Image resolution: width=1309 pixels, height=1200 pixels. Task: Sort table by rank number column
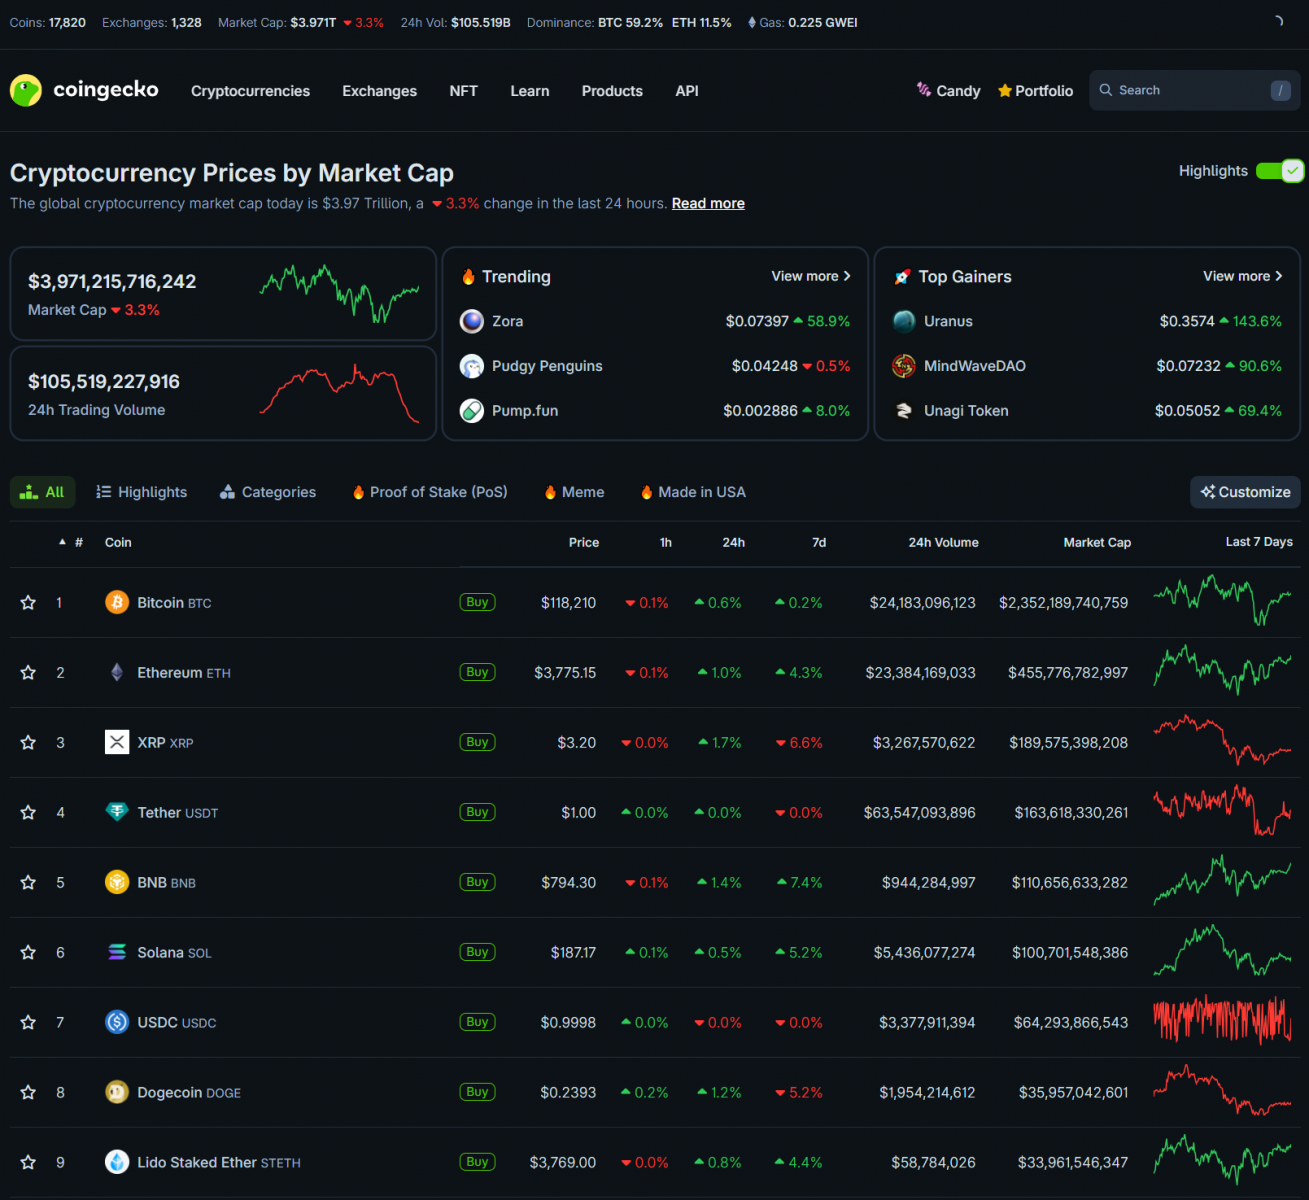[78, 542]
